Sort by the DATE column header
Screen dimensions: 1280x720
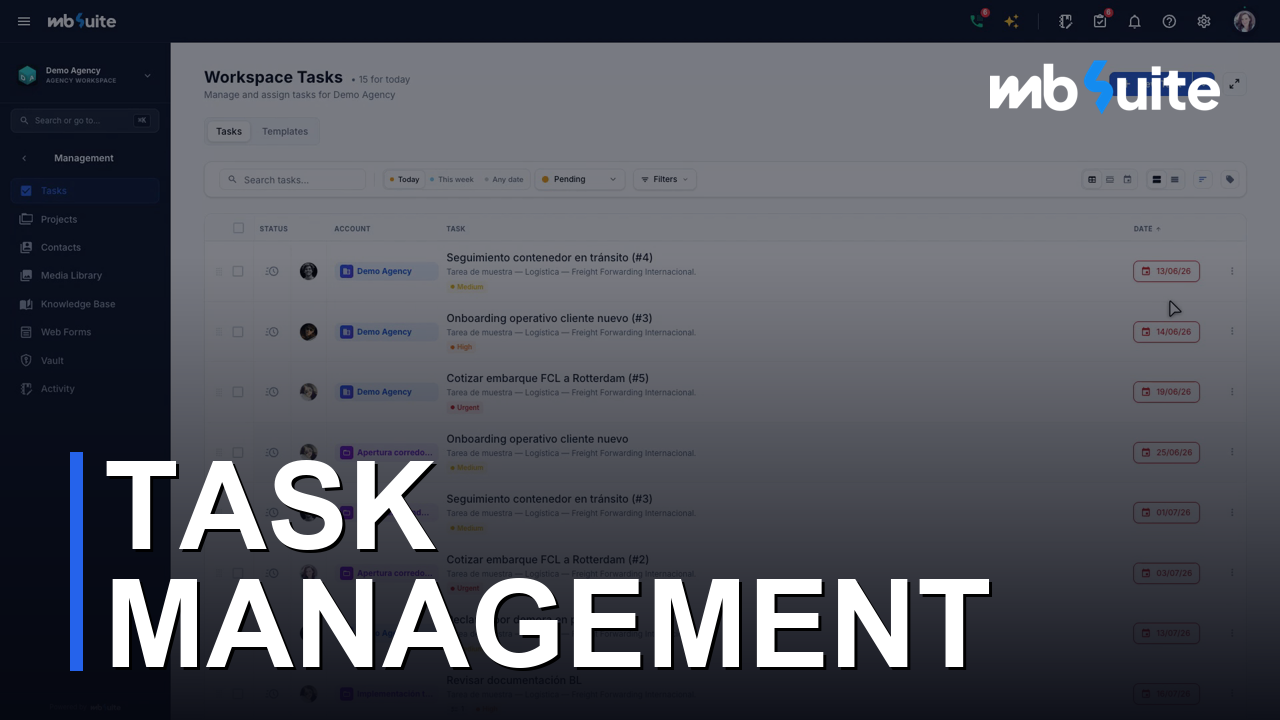1147,229
